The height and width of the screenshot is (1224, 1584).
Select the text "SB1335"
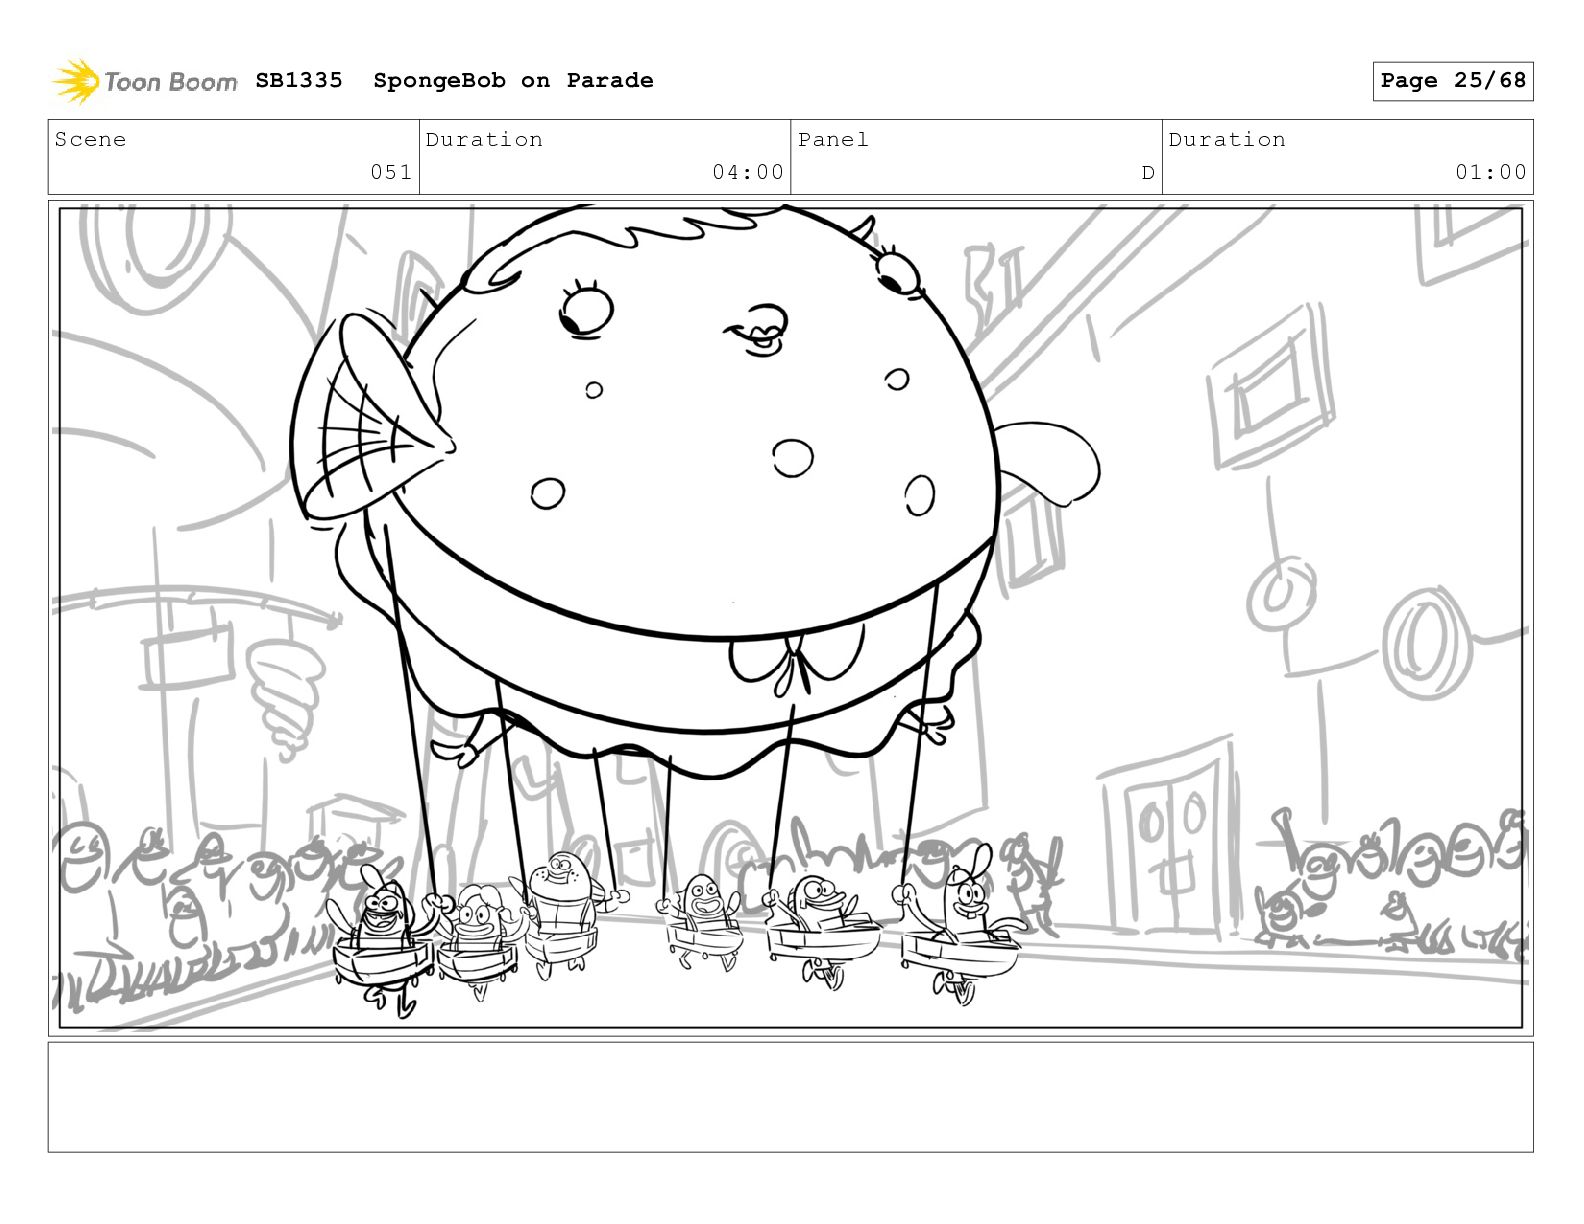[299, 80]
